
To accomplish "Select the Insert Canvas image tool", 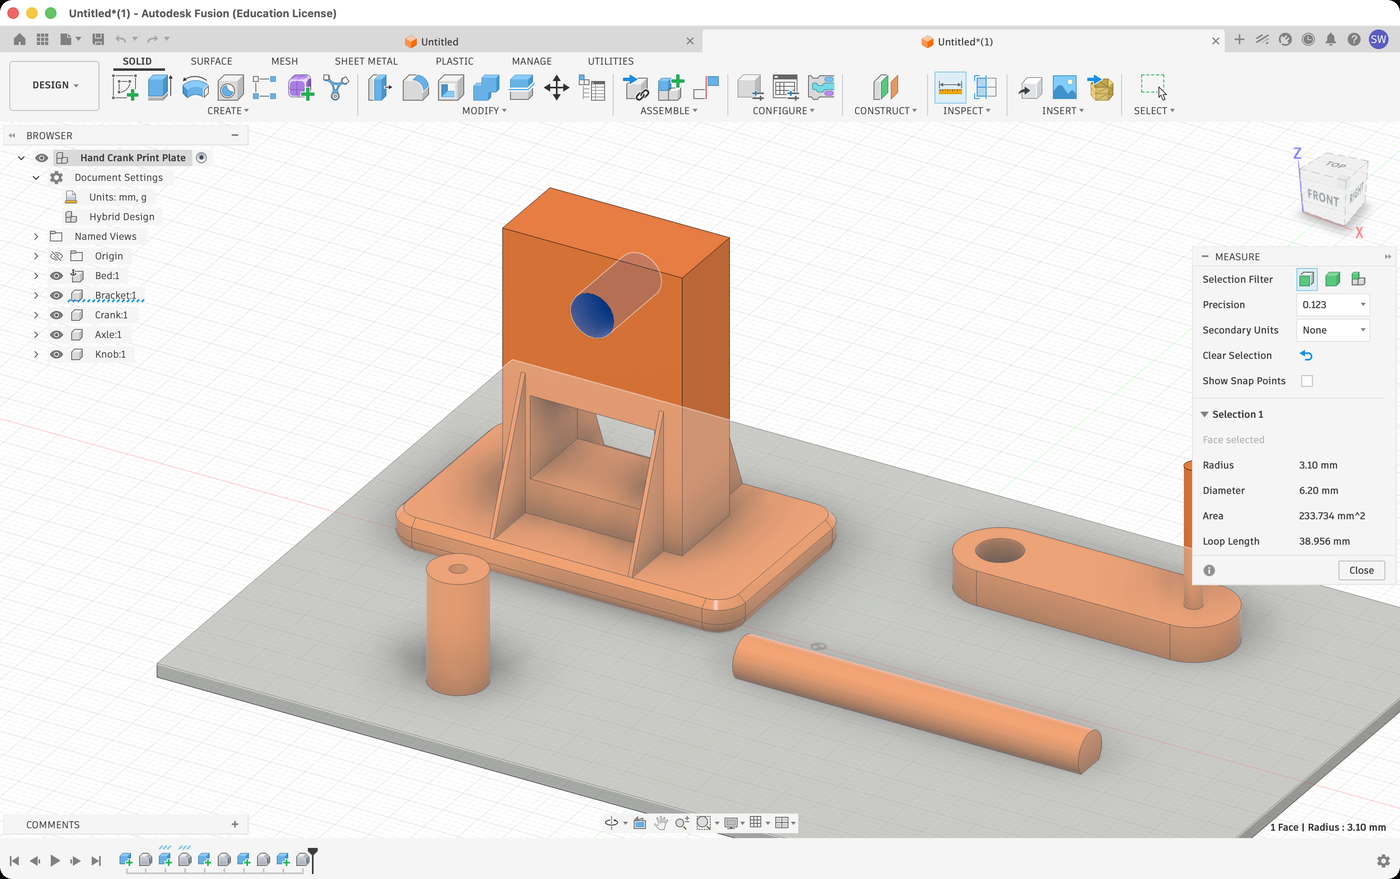I will [1065, 88].
